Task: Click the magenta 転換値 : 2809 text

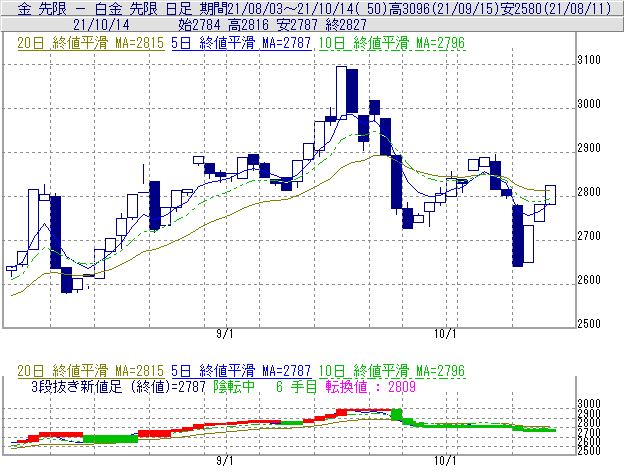Action: pos(370,386)
